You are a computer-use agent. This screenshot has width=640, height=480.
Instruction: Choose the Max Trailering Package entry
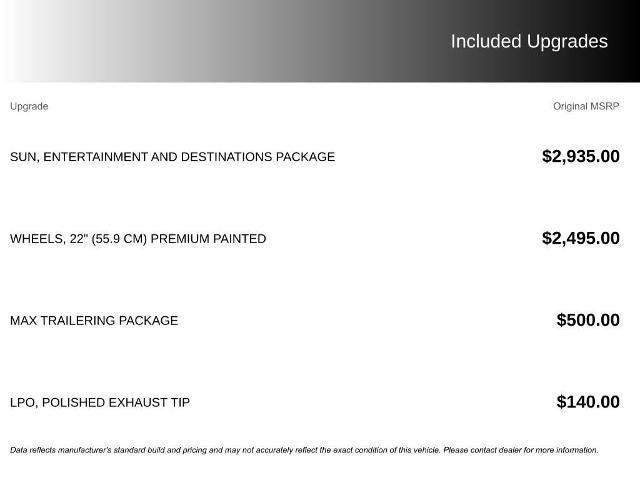[x=94, y=321]
